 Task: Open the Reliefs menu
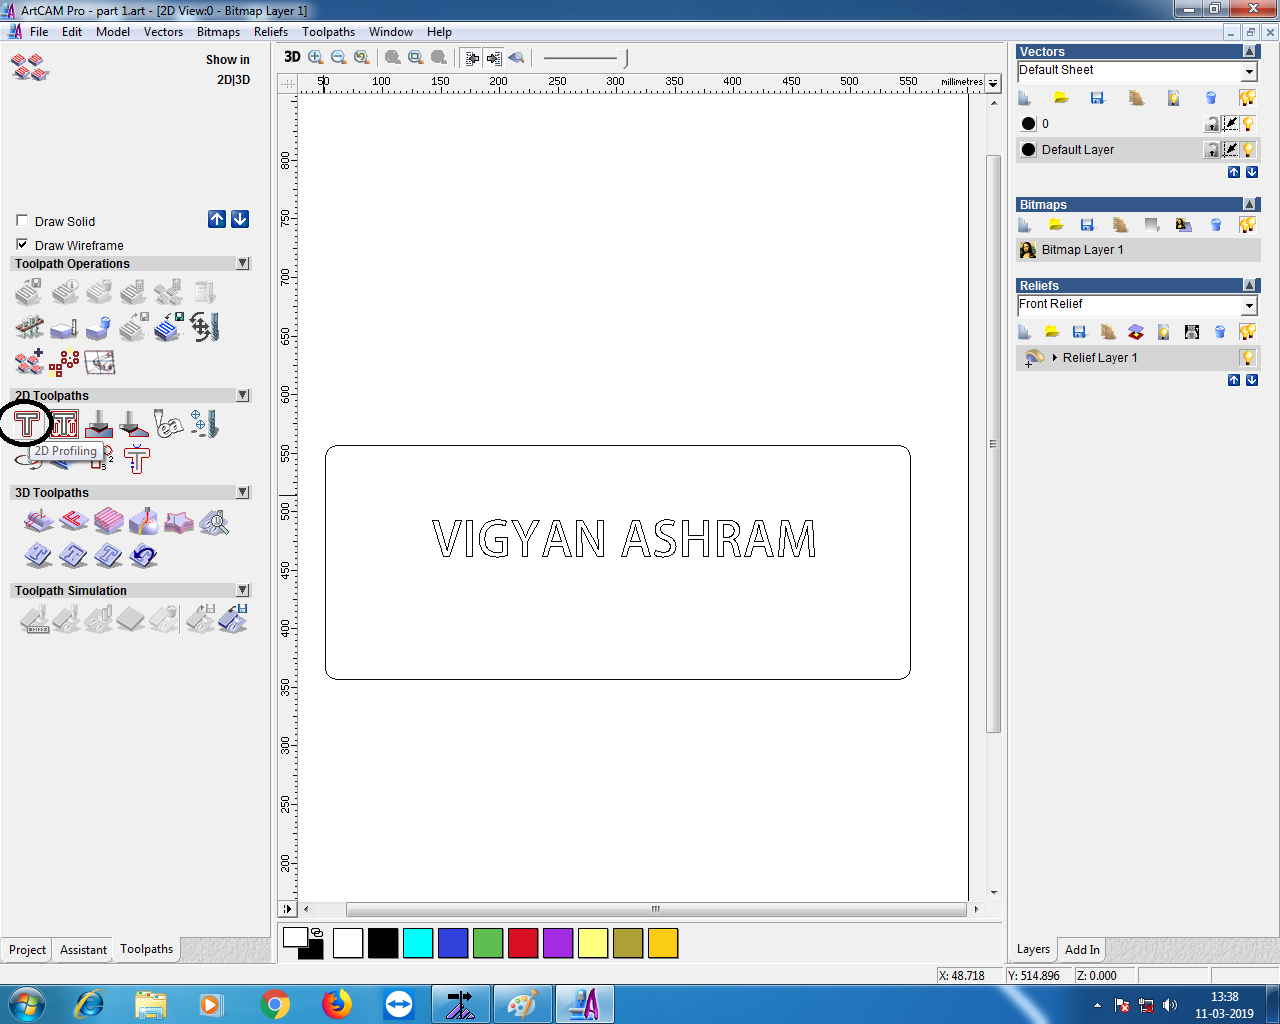click(x=271, y=32)
